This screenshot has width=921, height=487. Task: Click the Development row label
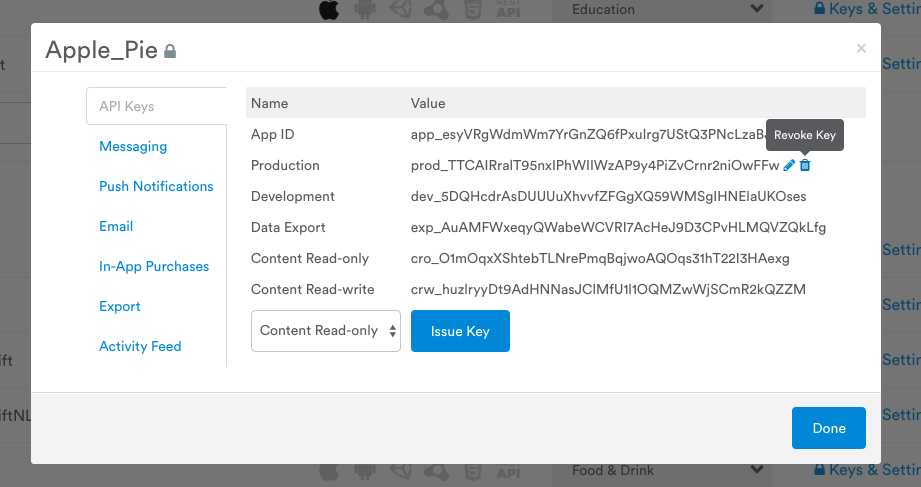click(293, 197)
